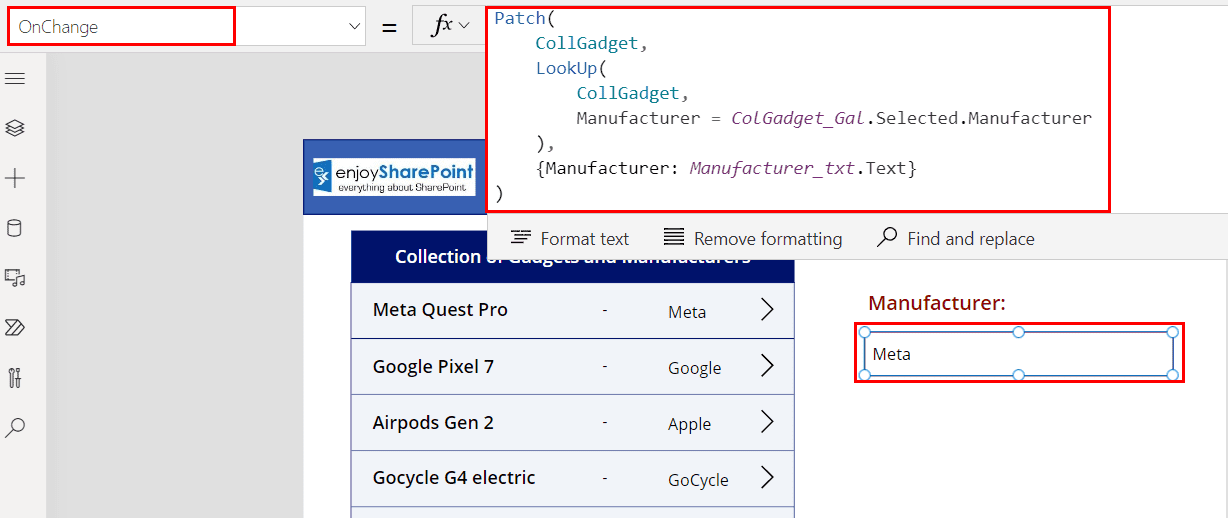1228x518 pixels.
Task: Click the Apple manufacturer label
Action: [x=690, y=424]
